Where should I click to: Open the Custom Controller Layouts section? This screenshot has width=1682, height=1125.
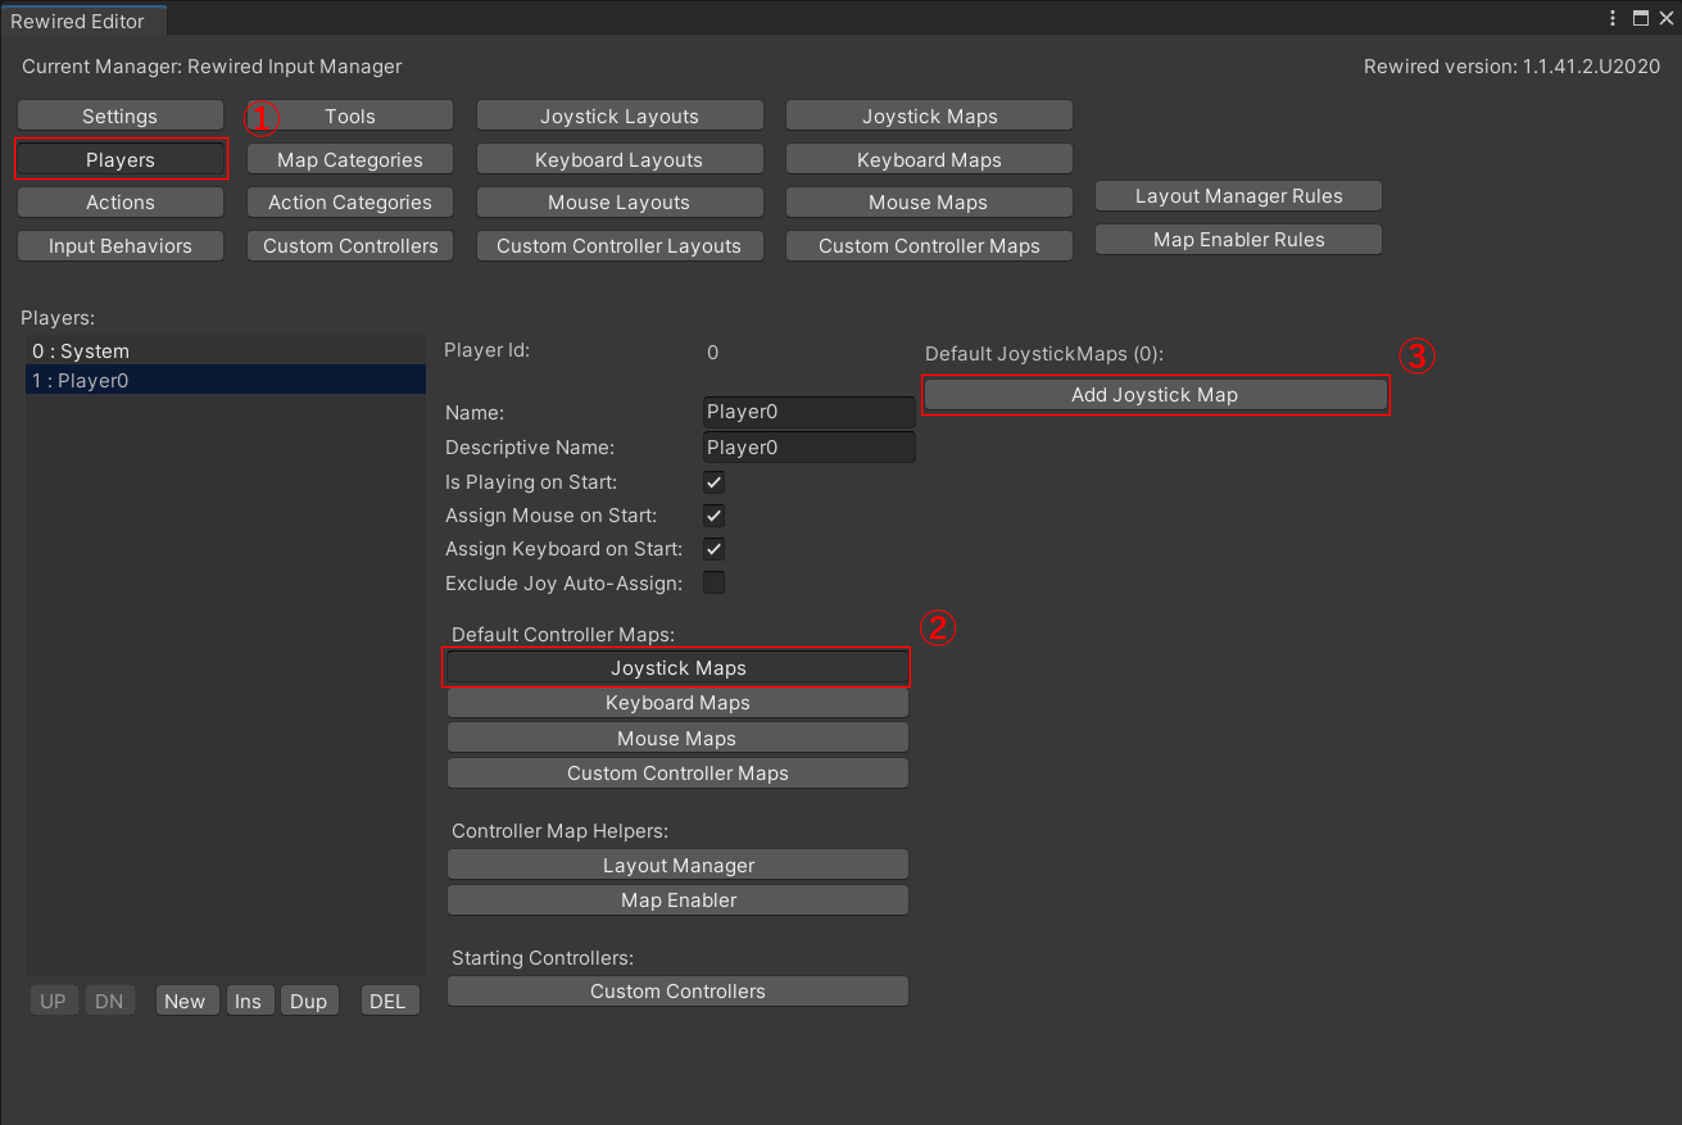(x=619, y=245)
